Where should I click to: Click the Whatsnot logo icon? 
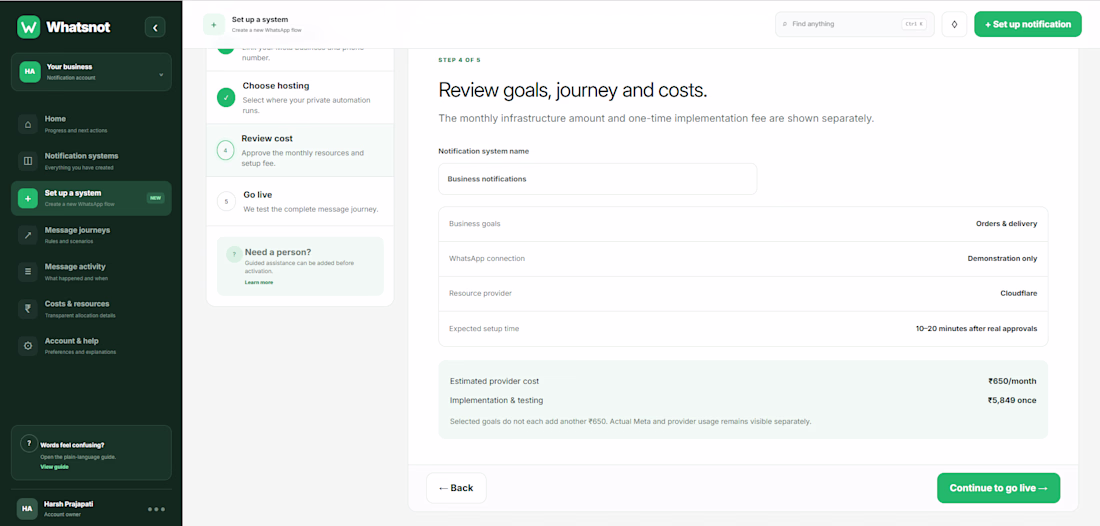pos(29,27)
